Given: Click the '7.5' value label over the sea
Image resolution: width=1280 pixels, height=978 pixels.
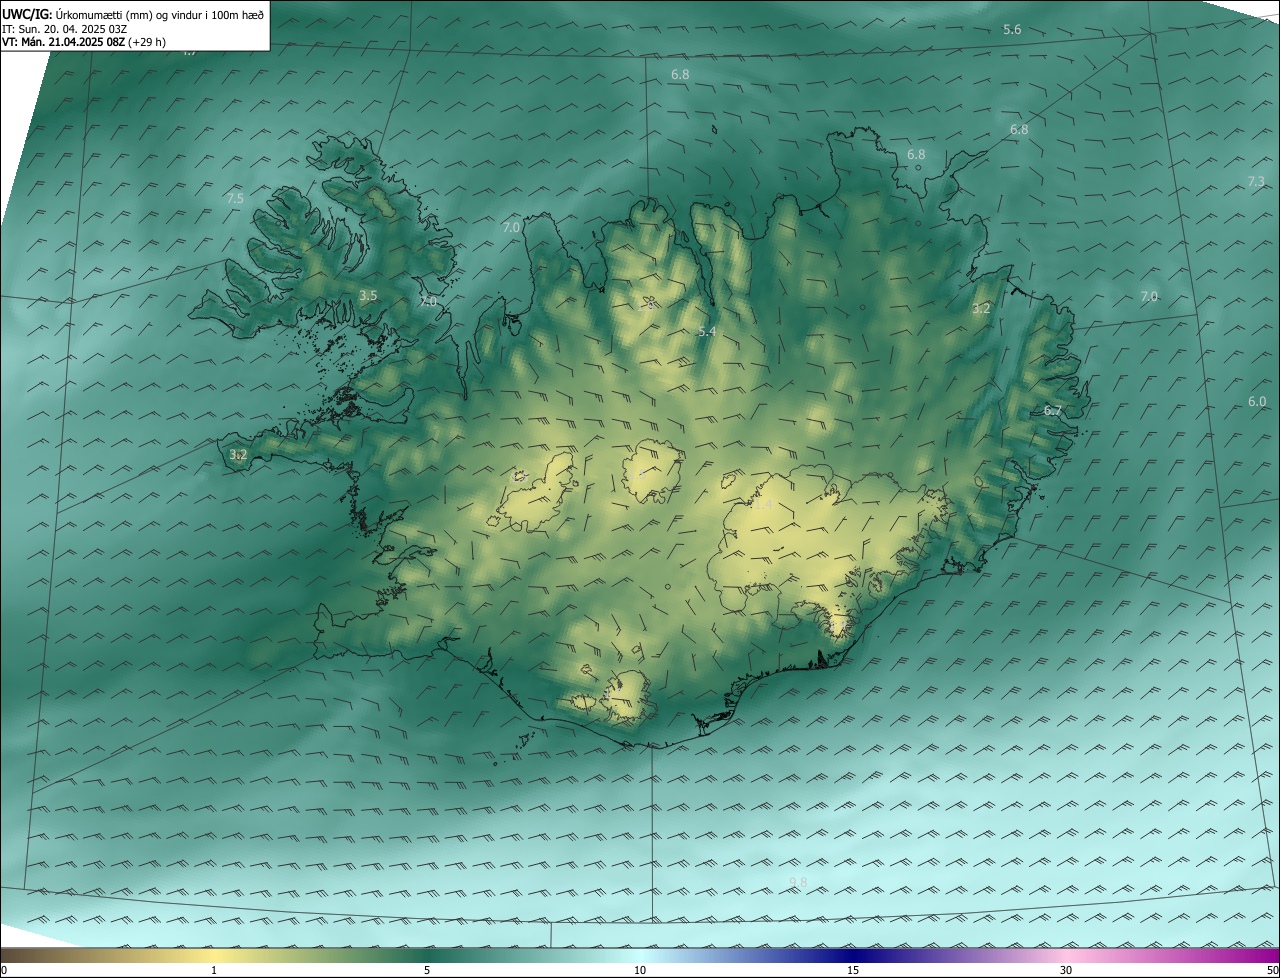Looking at the screenshot, I should [235, 199].
